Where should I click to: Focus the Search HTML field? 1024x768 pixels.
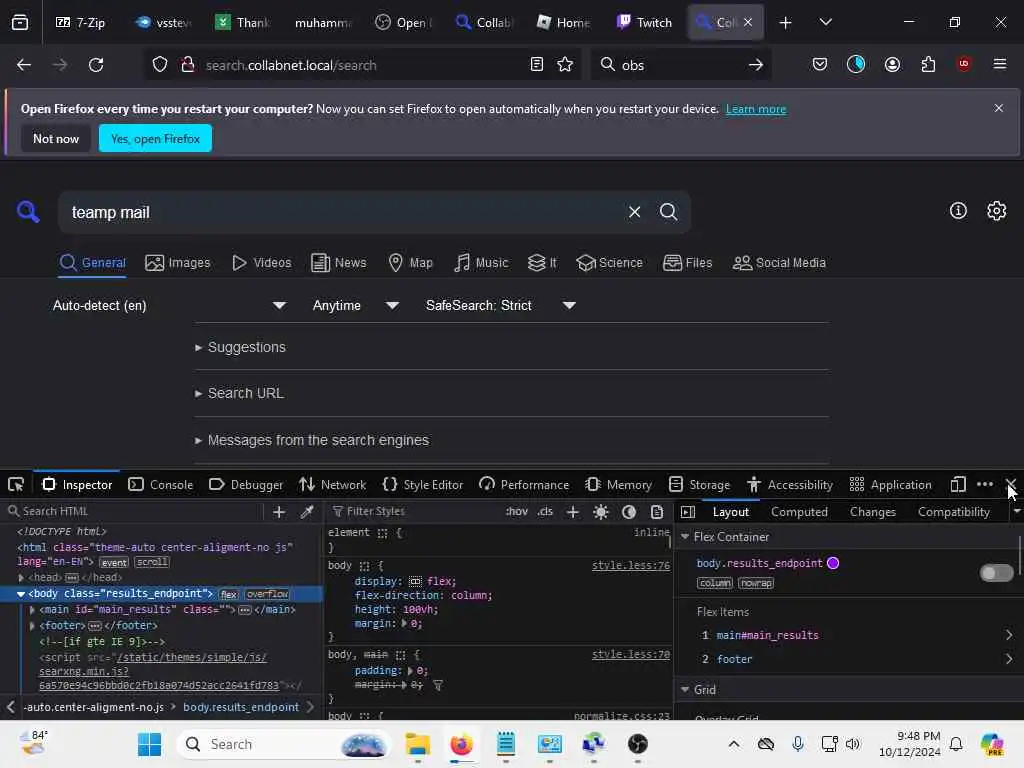click(134, 511)
